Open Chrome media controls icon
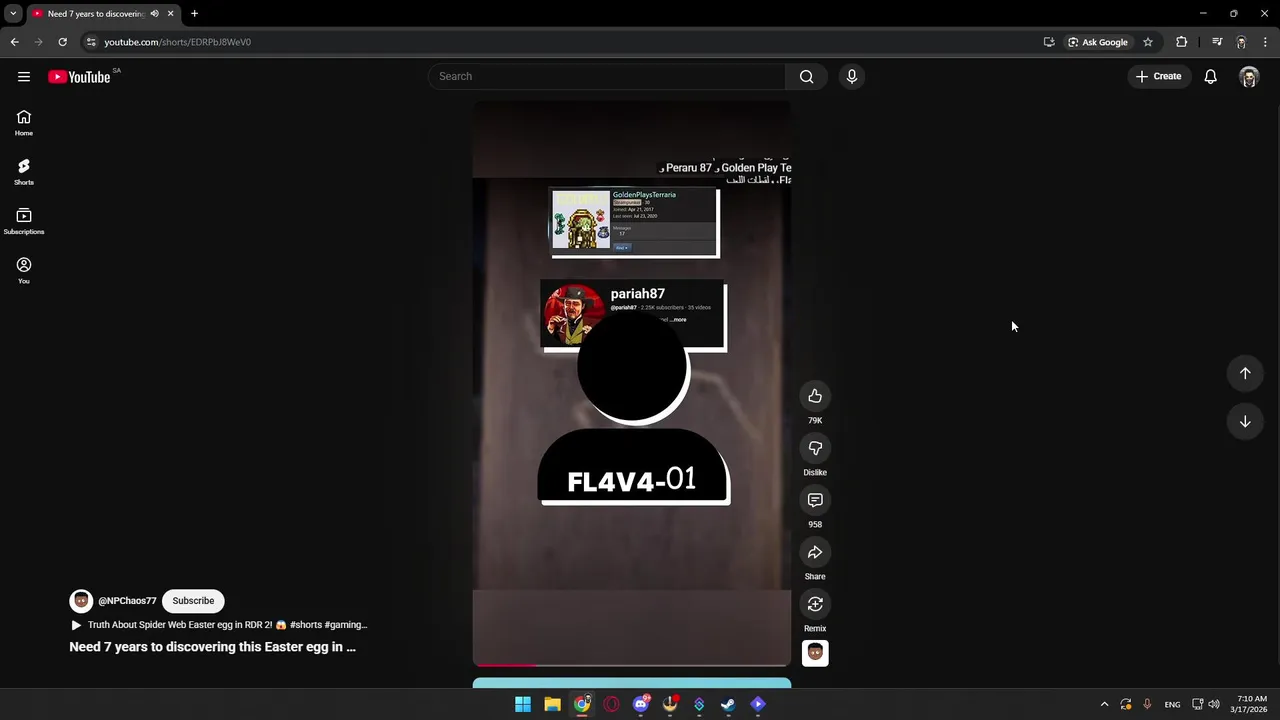 tap(1217, 42)
